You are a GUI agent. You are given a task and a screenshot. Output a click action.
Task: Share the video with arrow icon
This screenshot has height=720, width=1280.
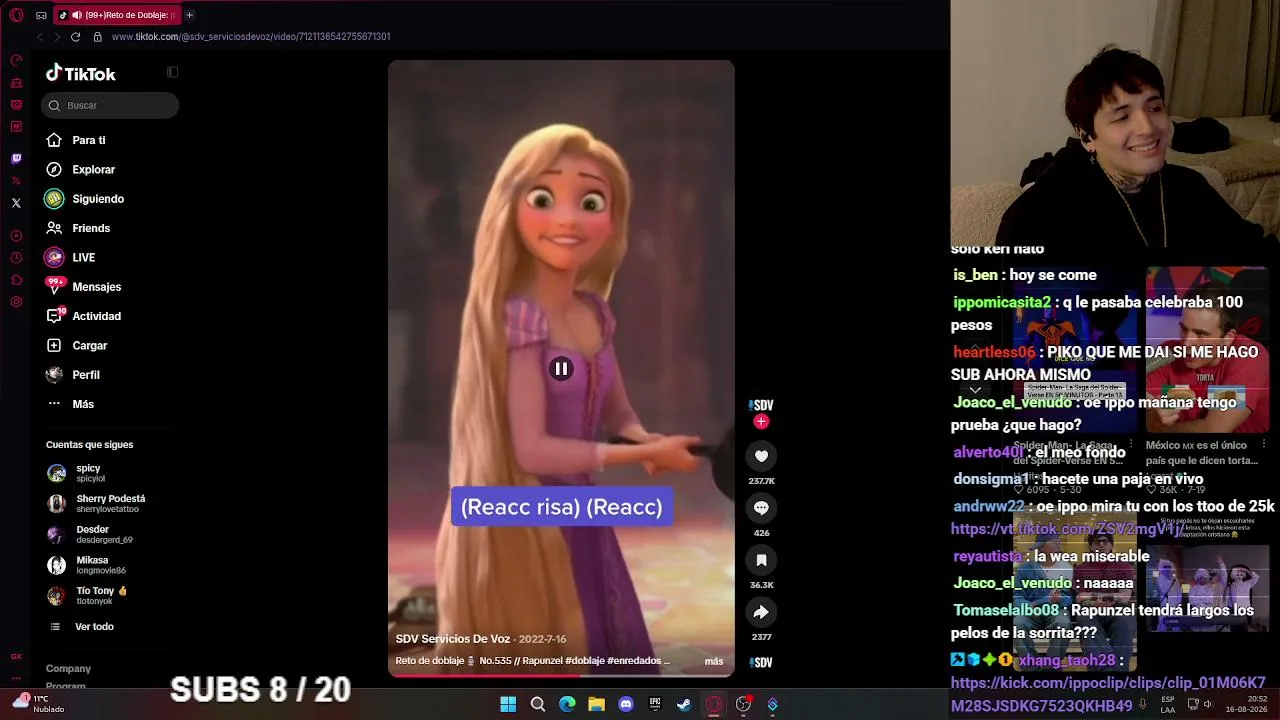[x=761, y=612]
